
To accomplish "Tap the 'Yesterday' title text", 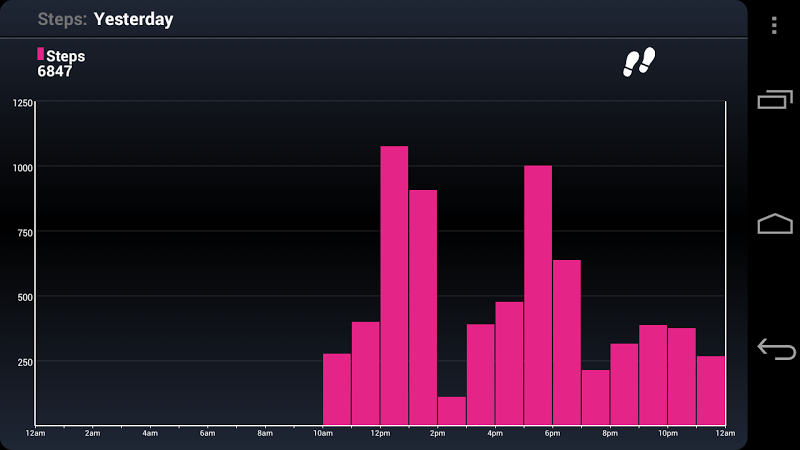I will 133,19.
